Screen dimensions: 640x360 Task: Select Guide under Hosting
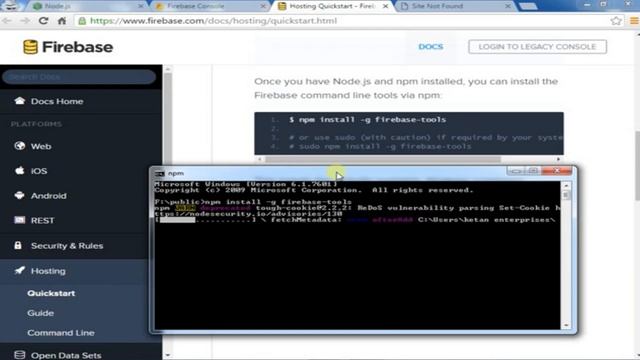(x=40, y=313)
